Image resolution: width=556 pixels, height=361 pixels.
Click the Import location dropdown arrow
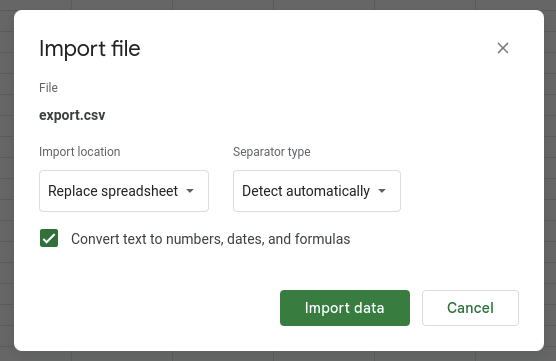point(190,191)
